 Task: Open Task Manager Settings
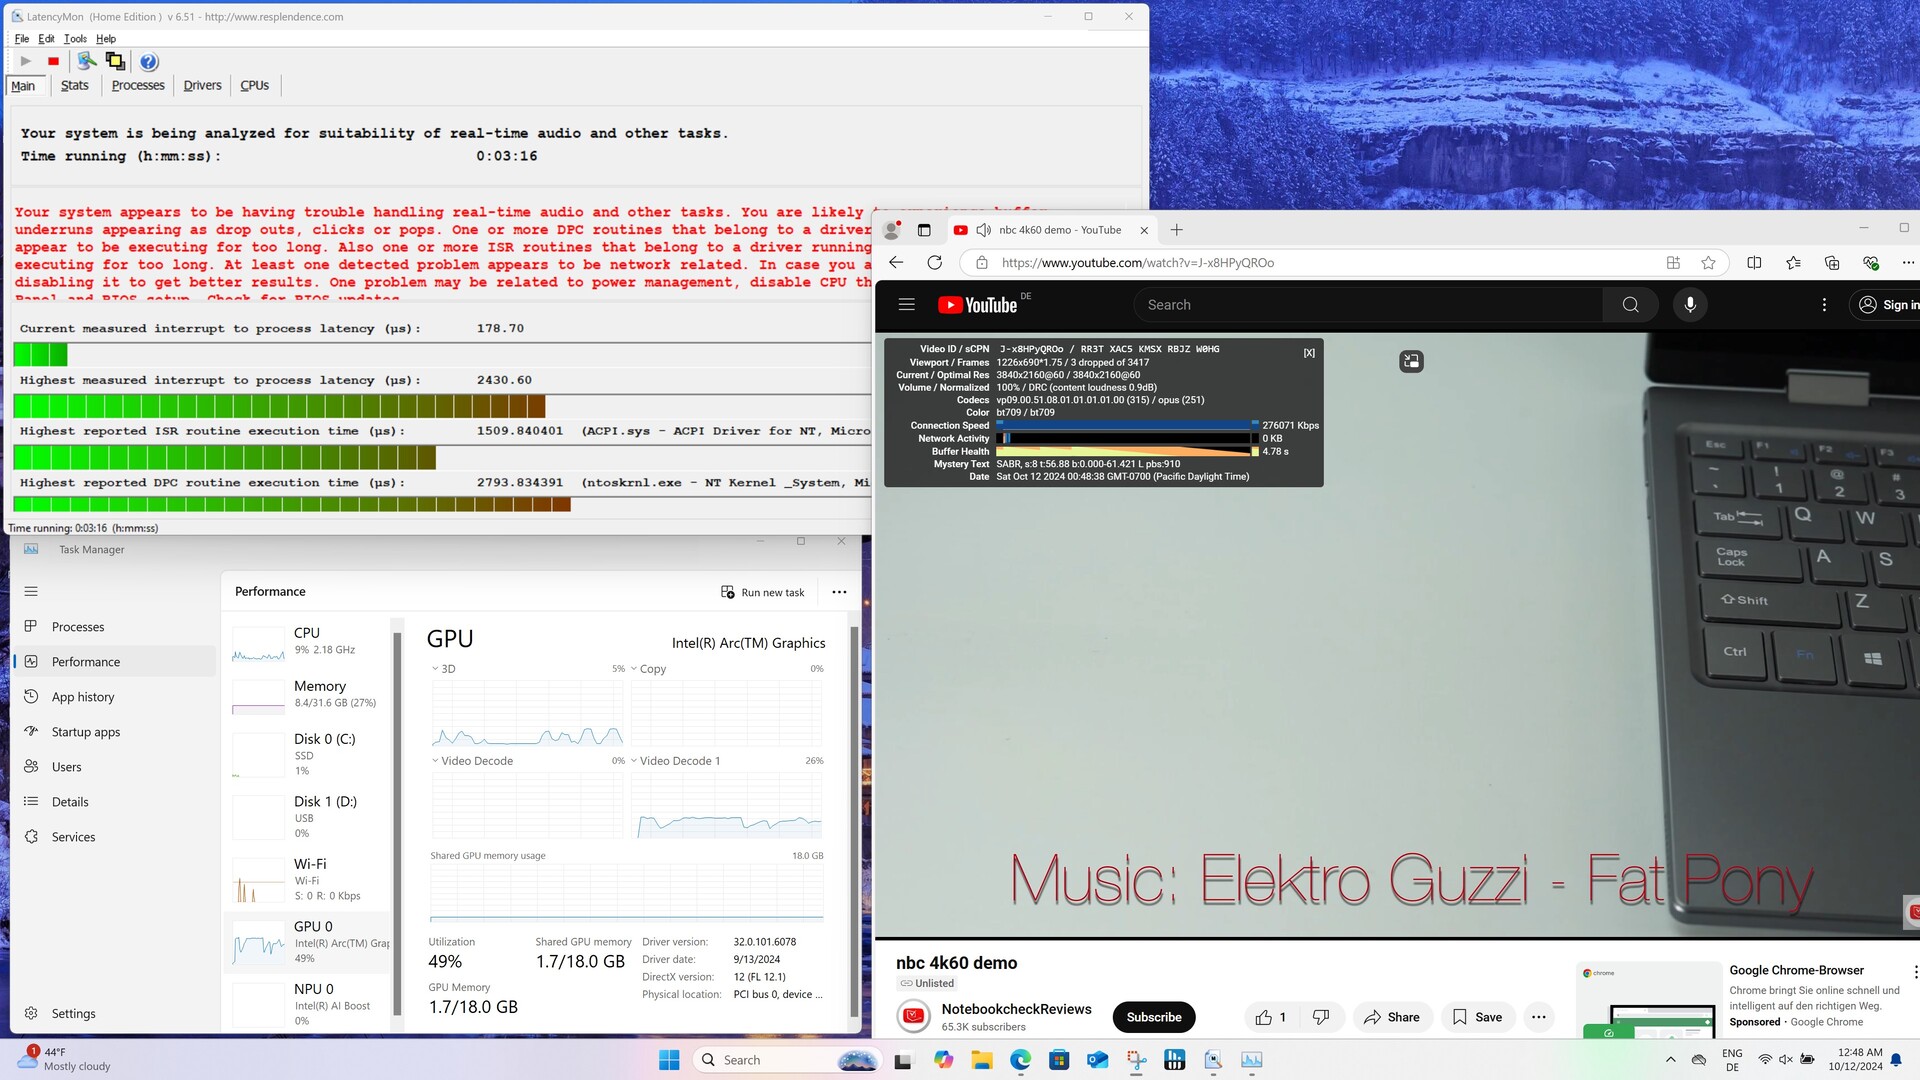(114, 1013)
